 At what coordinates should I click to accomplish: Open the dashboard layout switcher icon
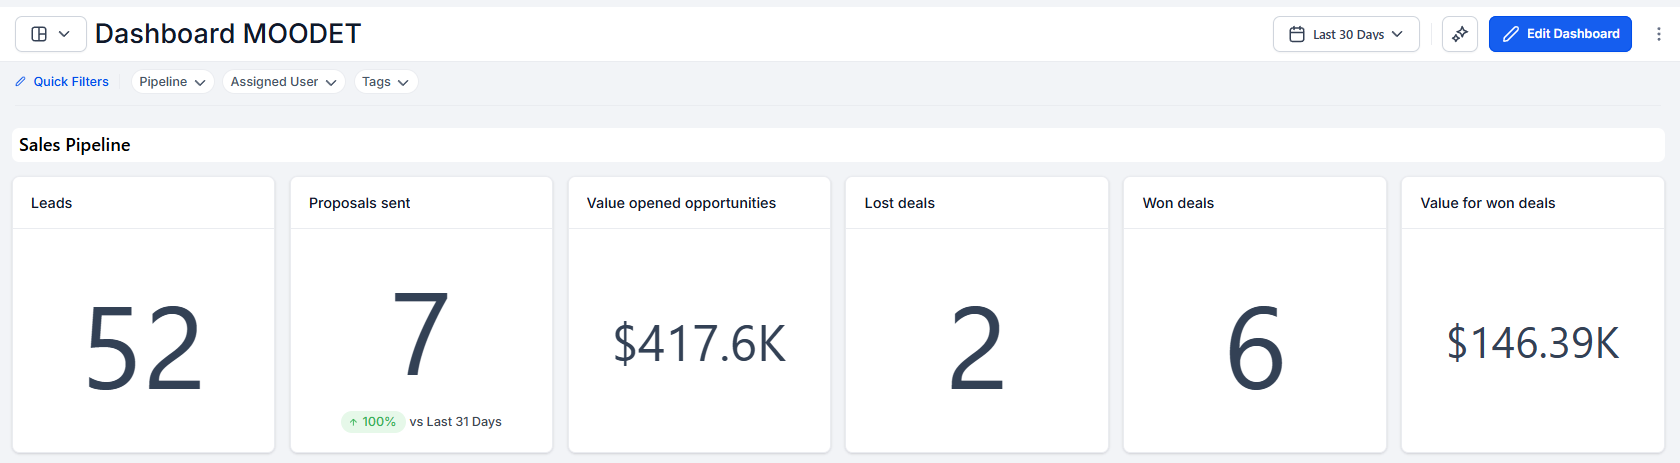40,34
